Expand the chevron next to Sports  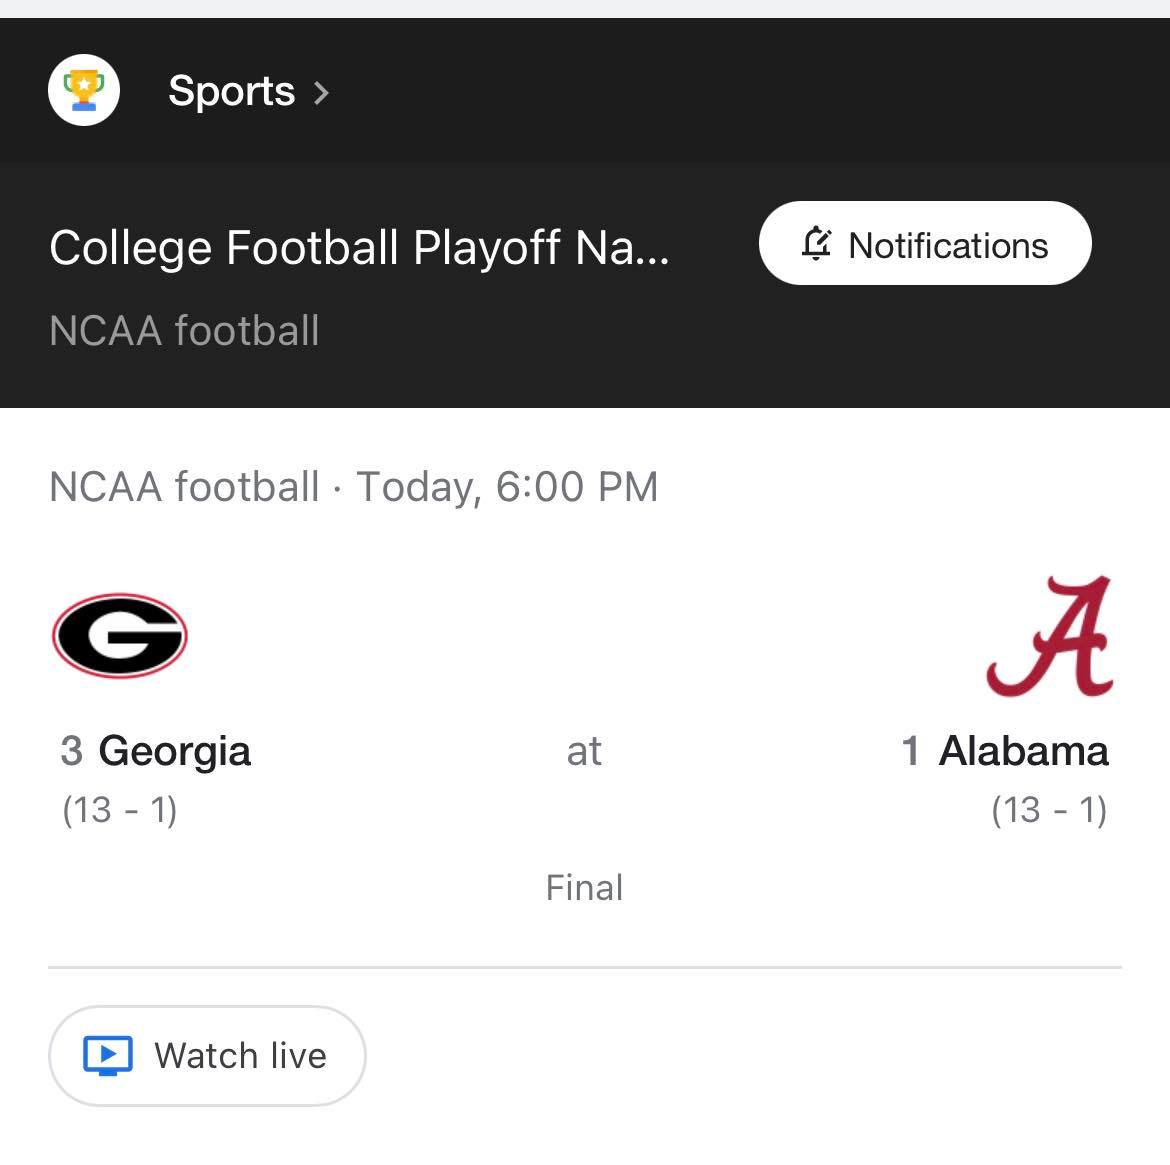(321, 93)
